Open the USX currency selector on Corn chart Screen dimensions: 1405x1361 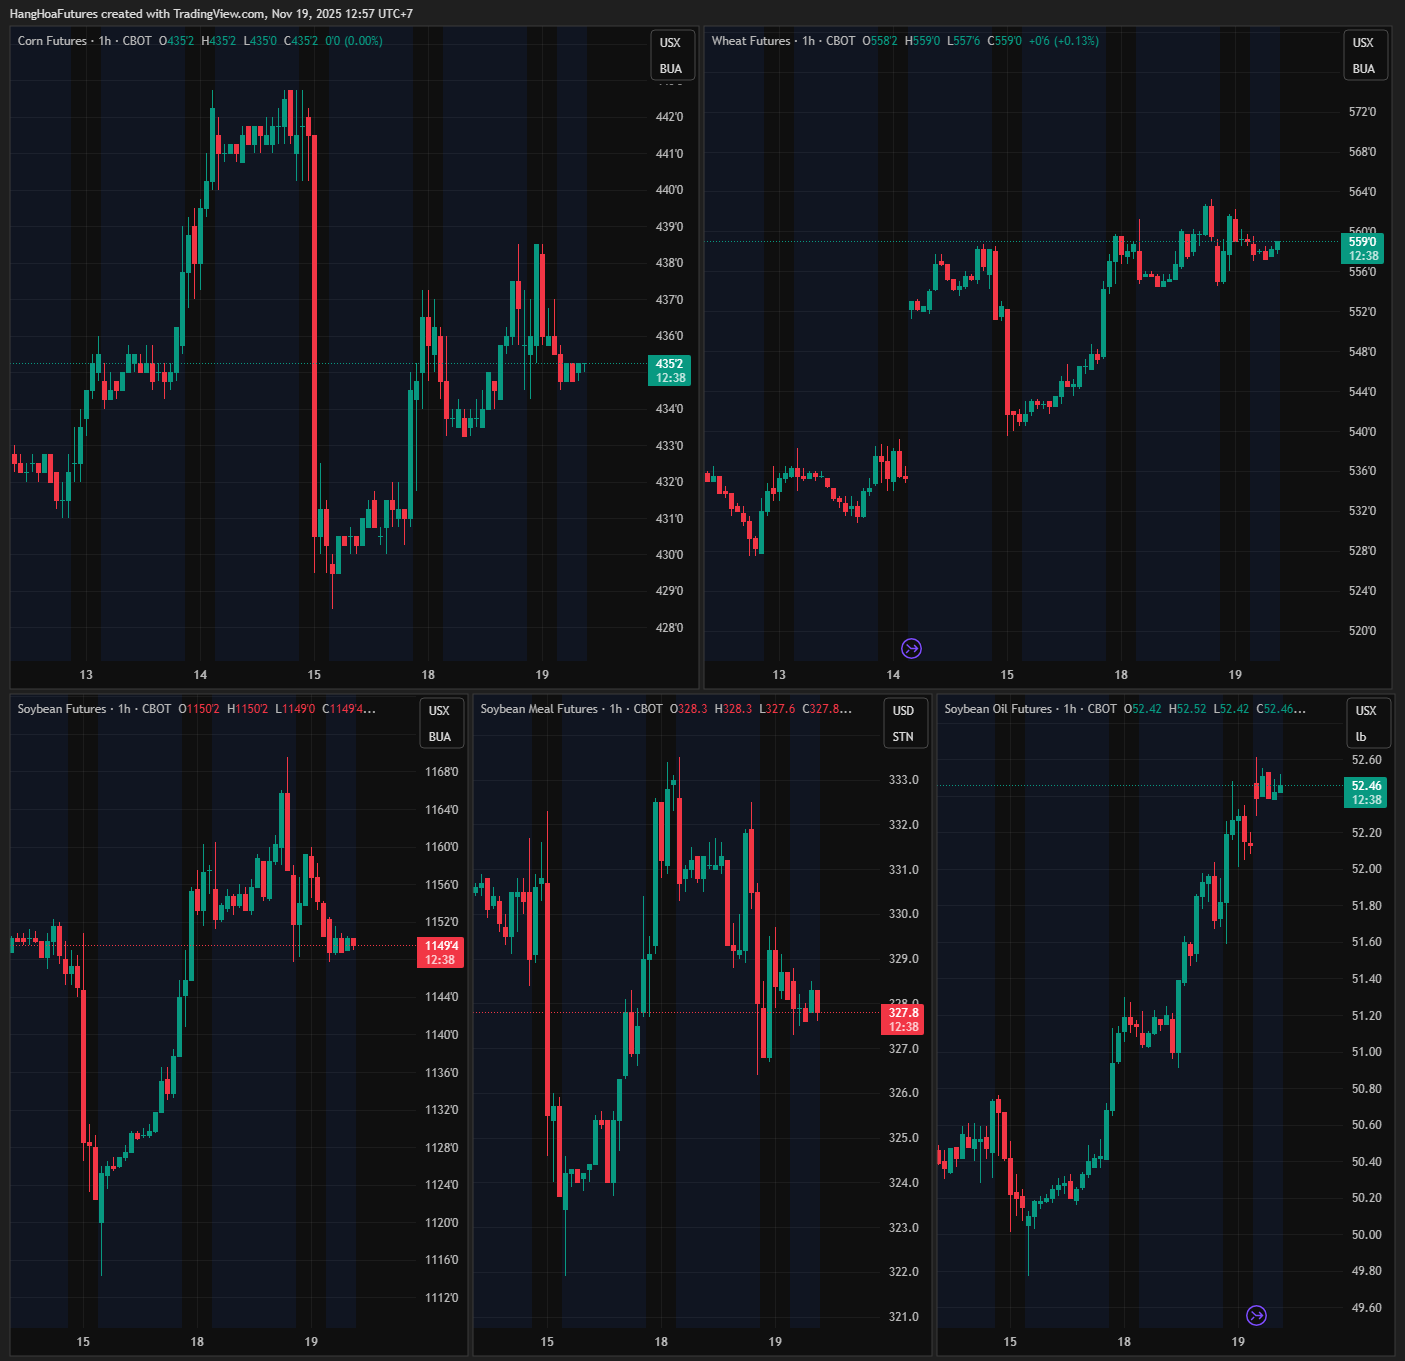pos(670,43)
